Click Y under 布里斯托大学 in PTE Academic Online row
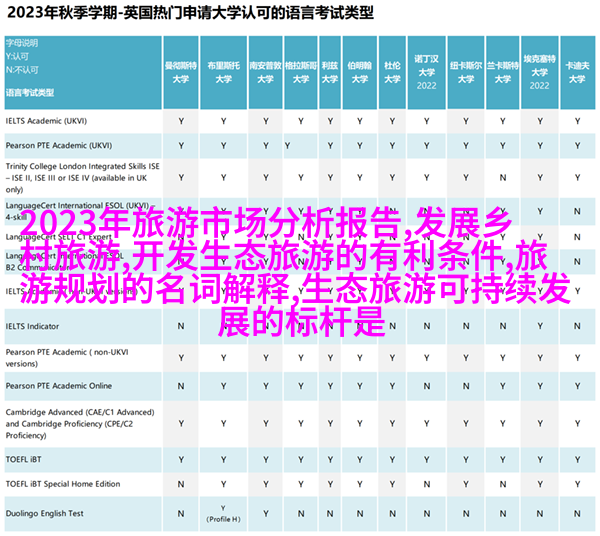Screen dimensions: 600x536 coord(223,386)
